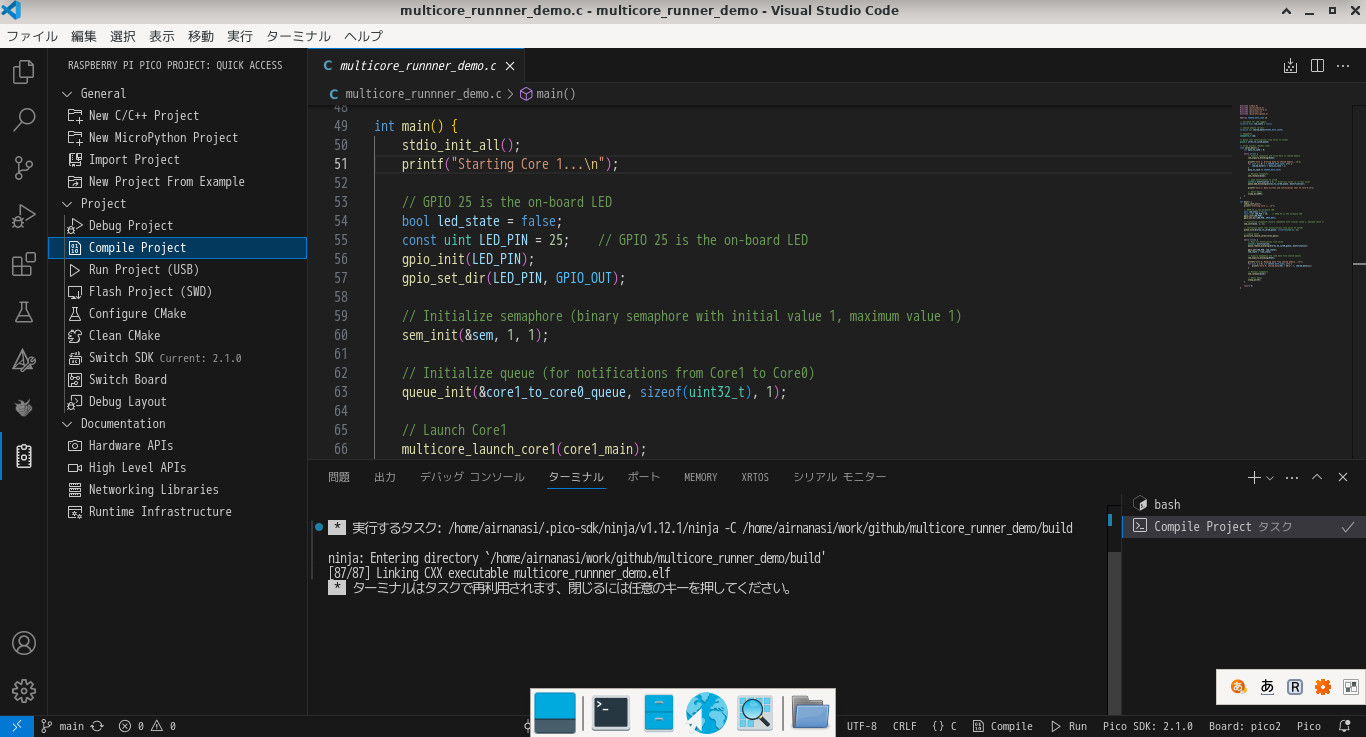Split the editor to the right
Screen dimensions: 1366x737
coord(1317,66)
